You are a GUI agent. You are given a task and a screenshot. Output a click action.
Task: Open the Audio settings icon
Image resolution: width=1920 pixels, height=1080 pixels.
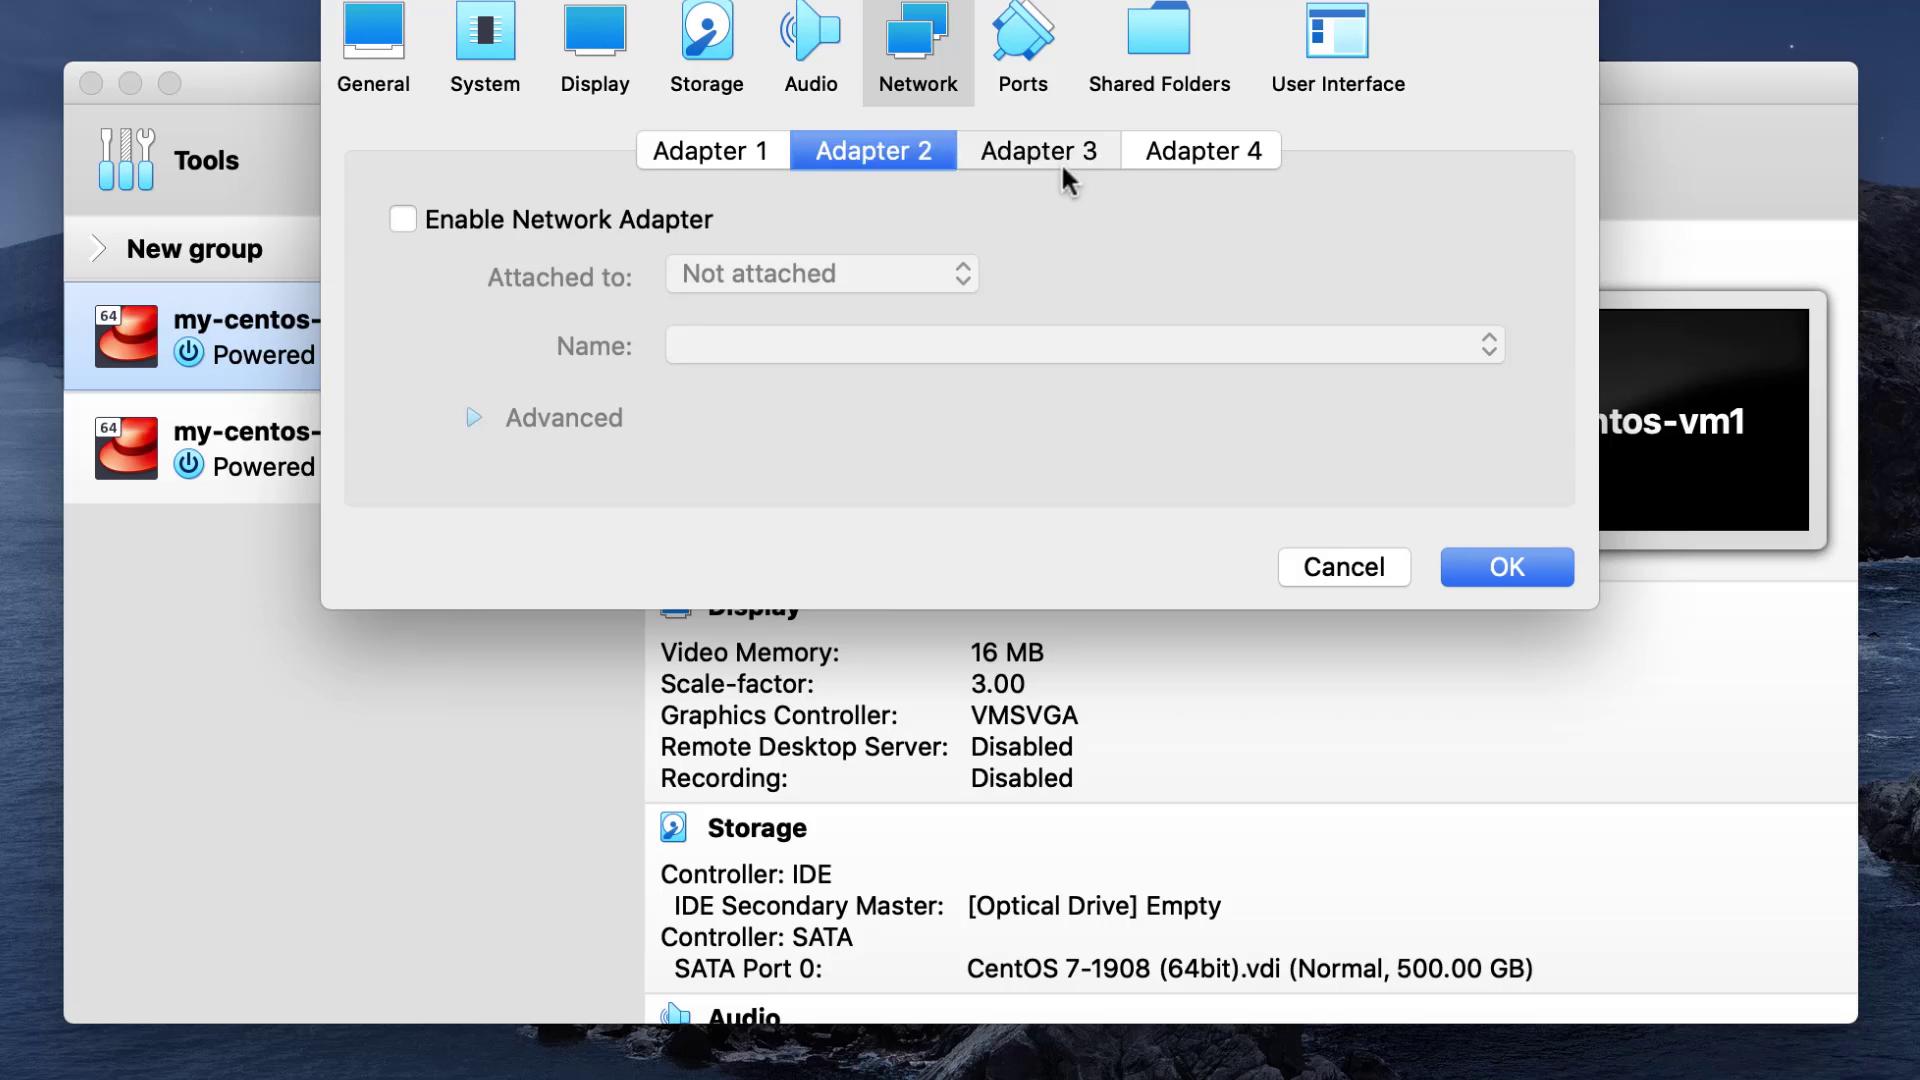811,48
